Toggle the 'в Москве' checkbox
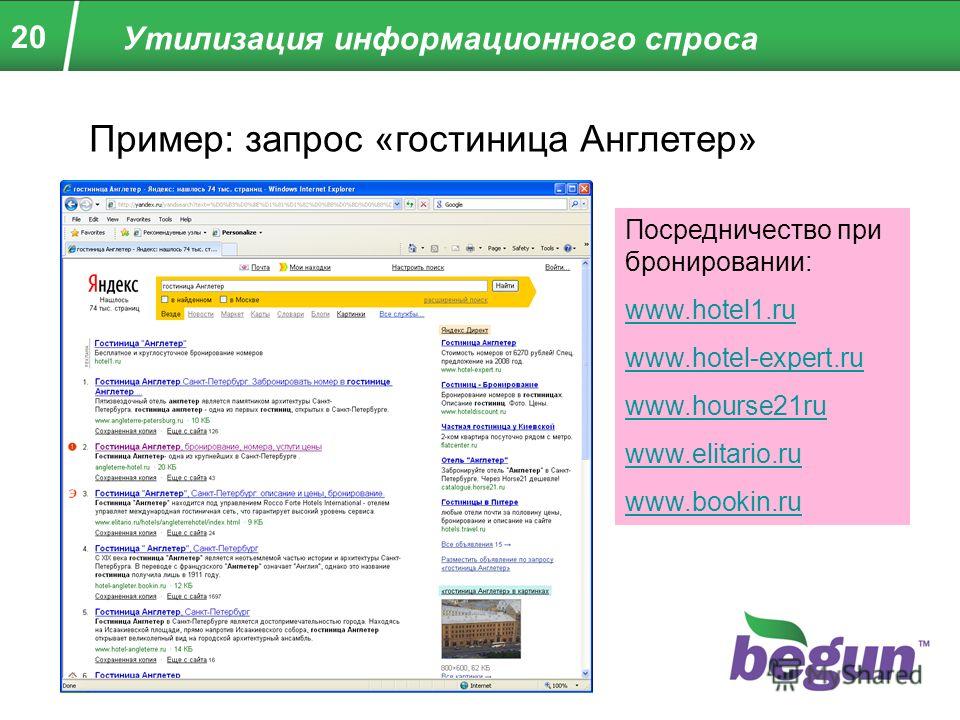The width and height of the screenshot is (960, 720). 223,300
